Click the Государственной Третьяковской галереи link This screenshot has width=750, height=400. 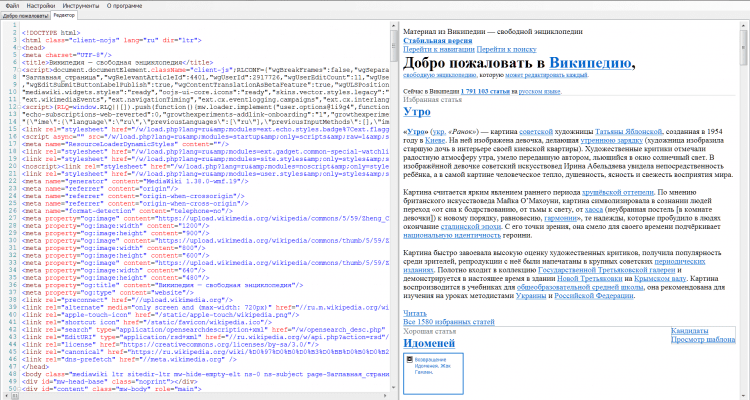point(607,270)
